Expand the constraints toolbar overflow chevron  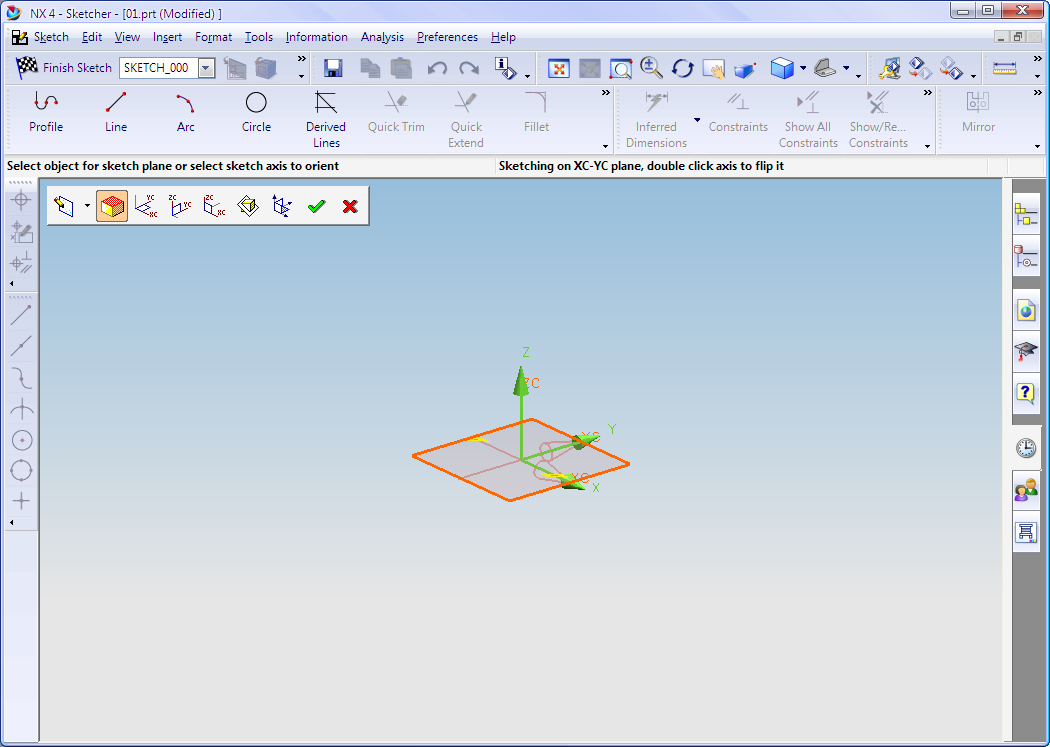coord(927,93)
